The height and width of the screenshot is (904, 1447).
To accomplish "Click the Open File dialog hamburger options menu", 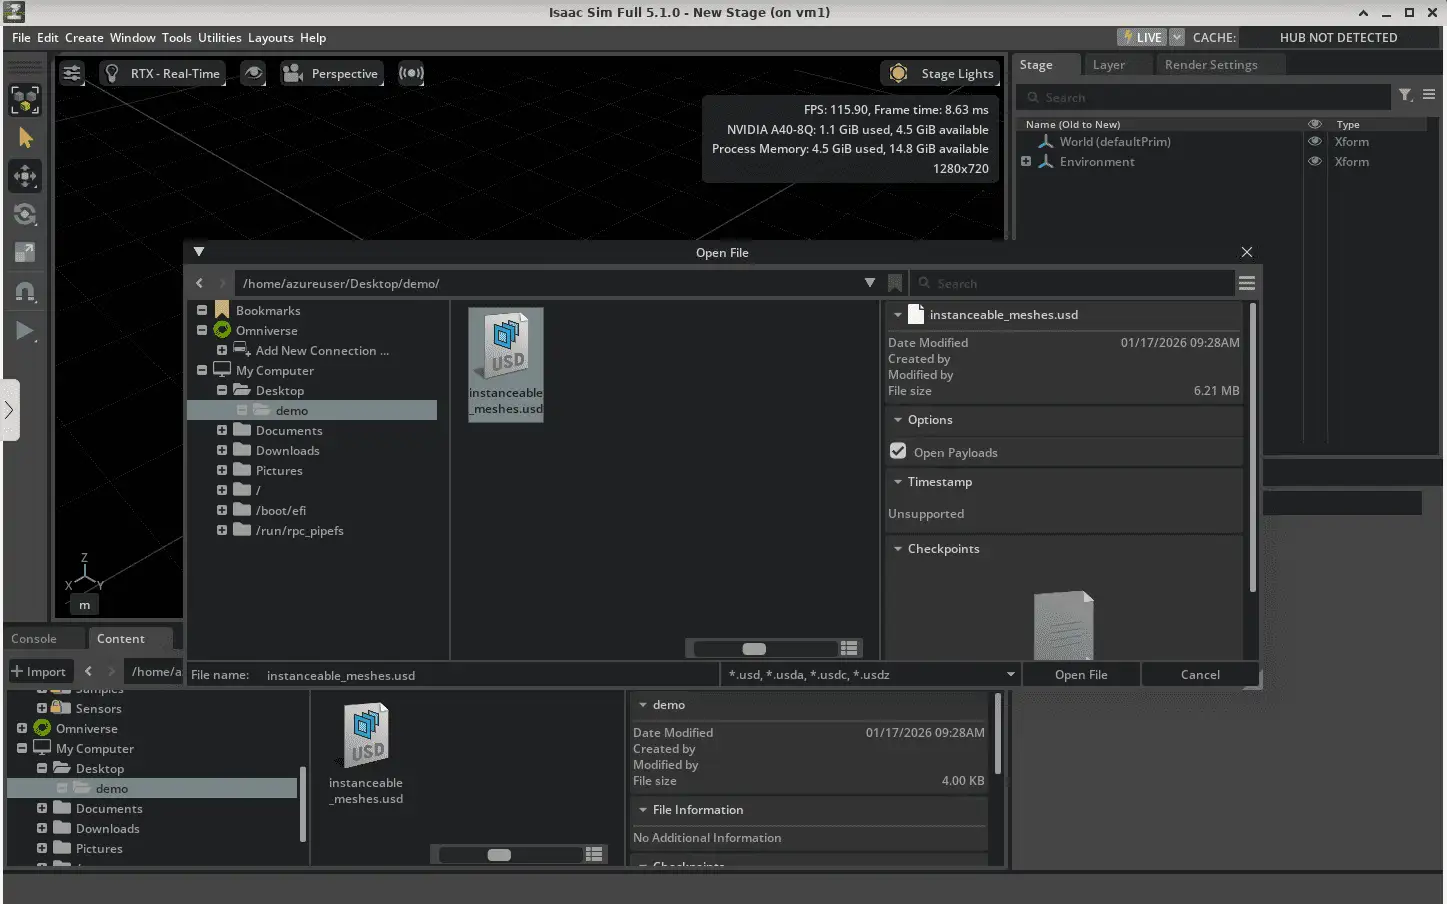I will 1246,283.
